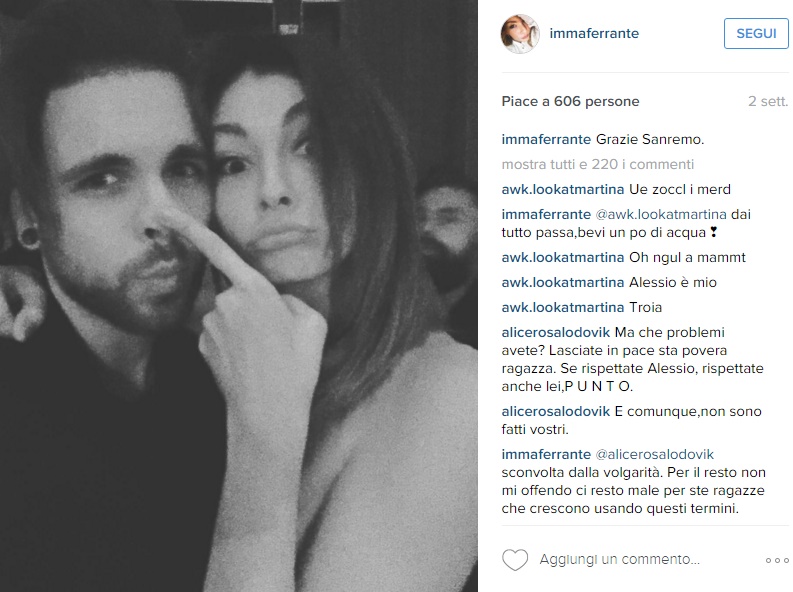Open awk.lookatmartina on 'Troia' comment
This screenshot has height=592, width=793.
click(563, 307)
